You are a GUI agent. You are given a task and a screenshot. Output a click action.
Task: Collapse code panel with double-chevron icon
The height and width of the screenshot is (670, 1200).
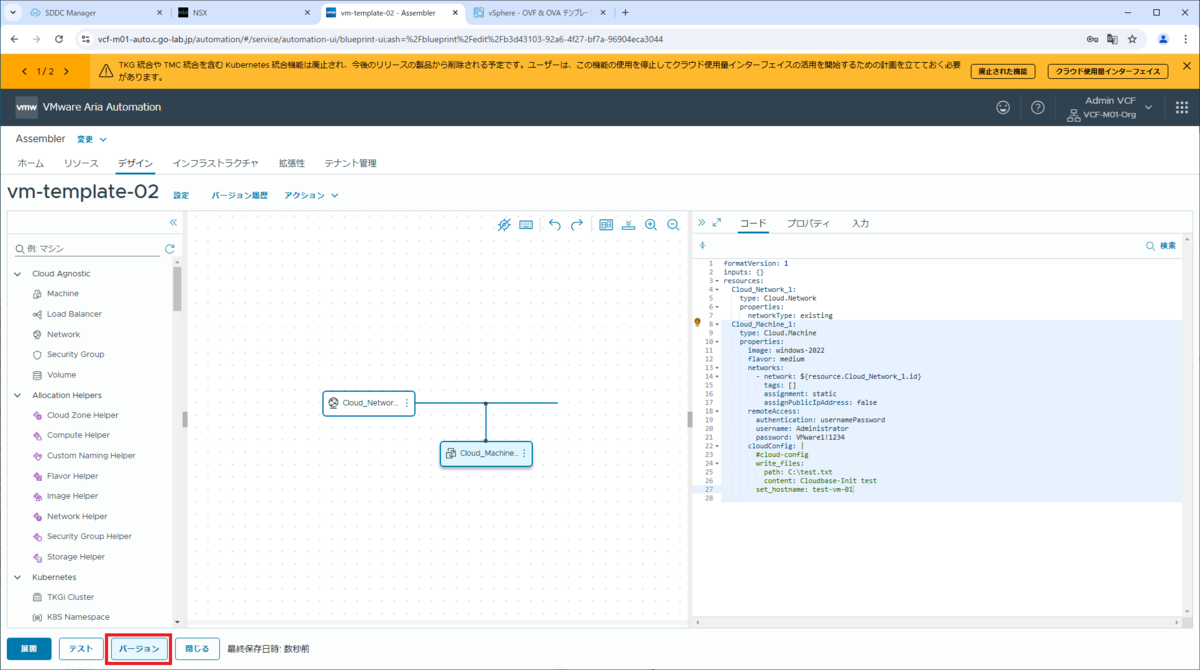[x=701, y=223]
